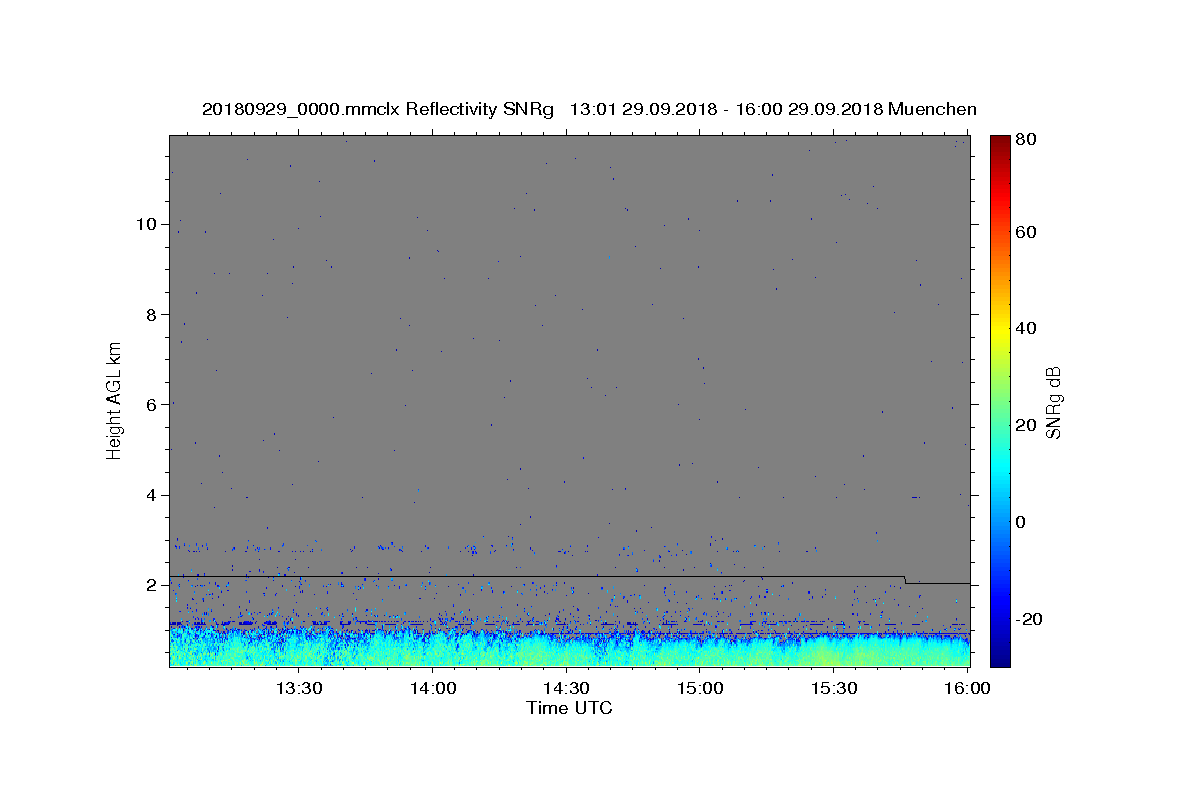The height and width of the screenshot is (800, 1200).
Task: Click the 'Time UTC' axis label
Action: (569, 708)
